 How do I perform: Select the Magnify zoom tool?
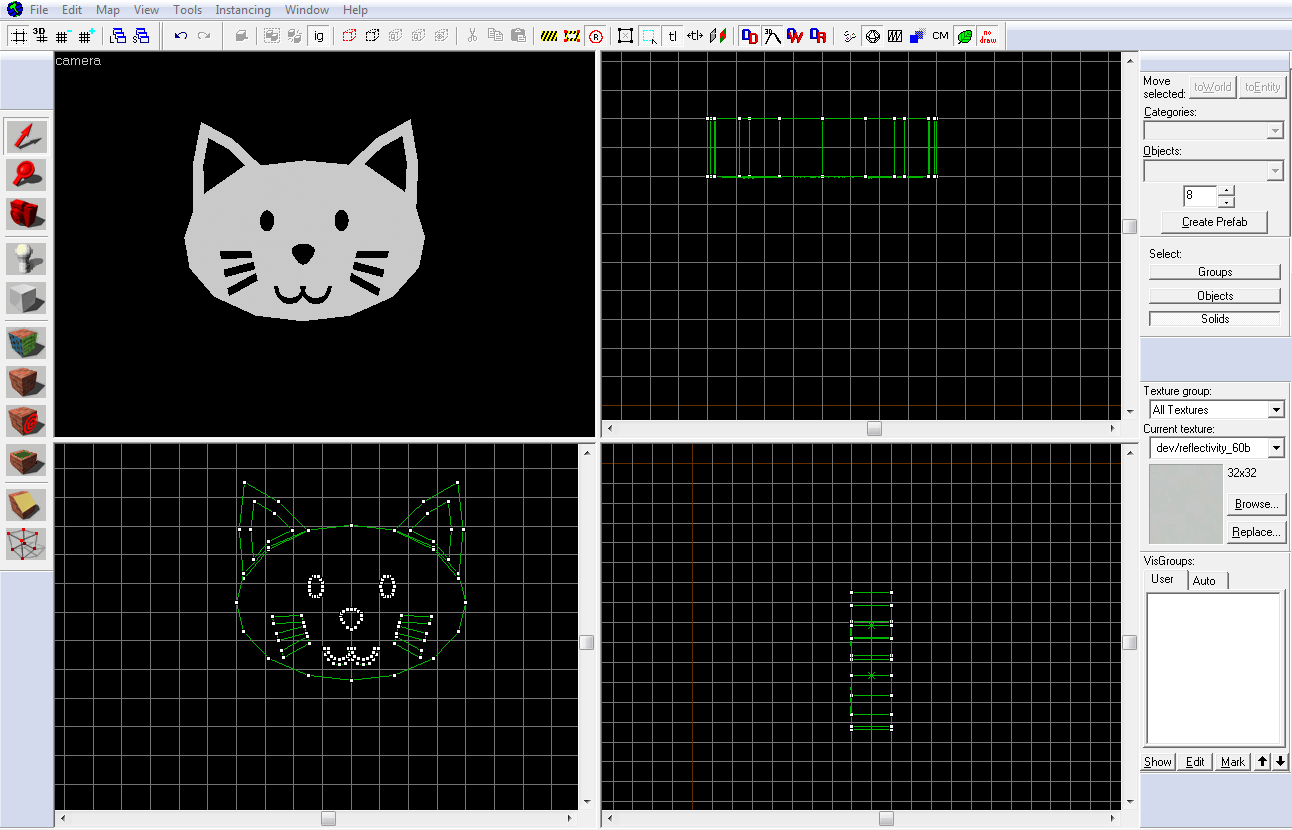pos(26,174)
